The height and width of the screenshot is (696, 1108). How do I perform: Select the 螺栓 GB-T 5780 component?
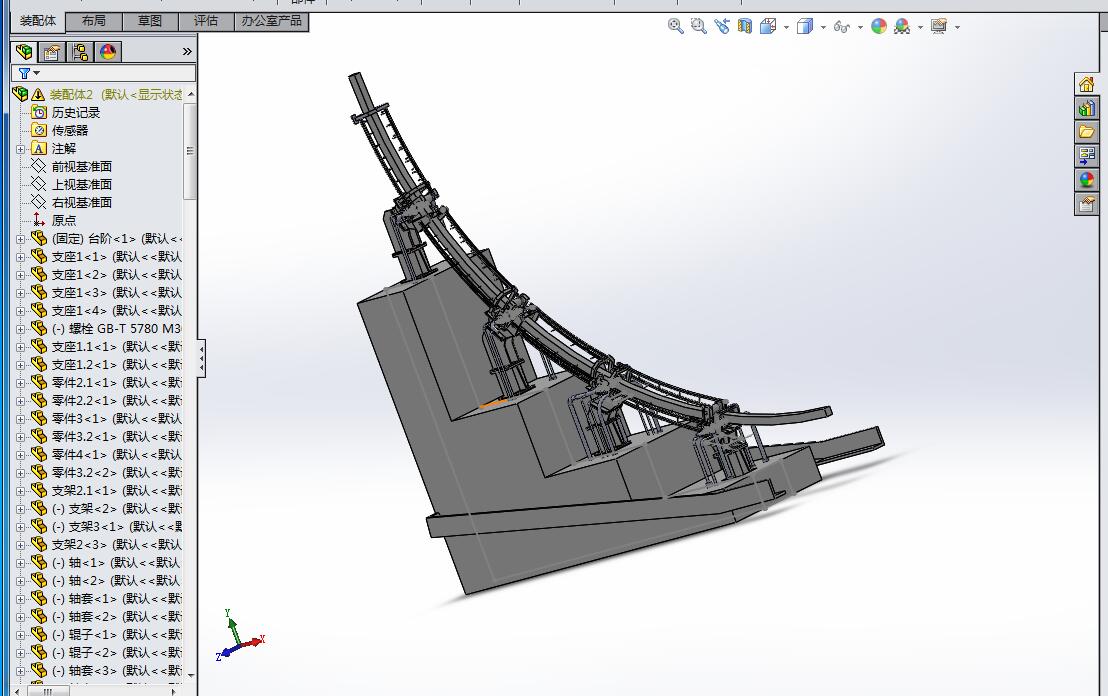coord(116,329)
